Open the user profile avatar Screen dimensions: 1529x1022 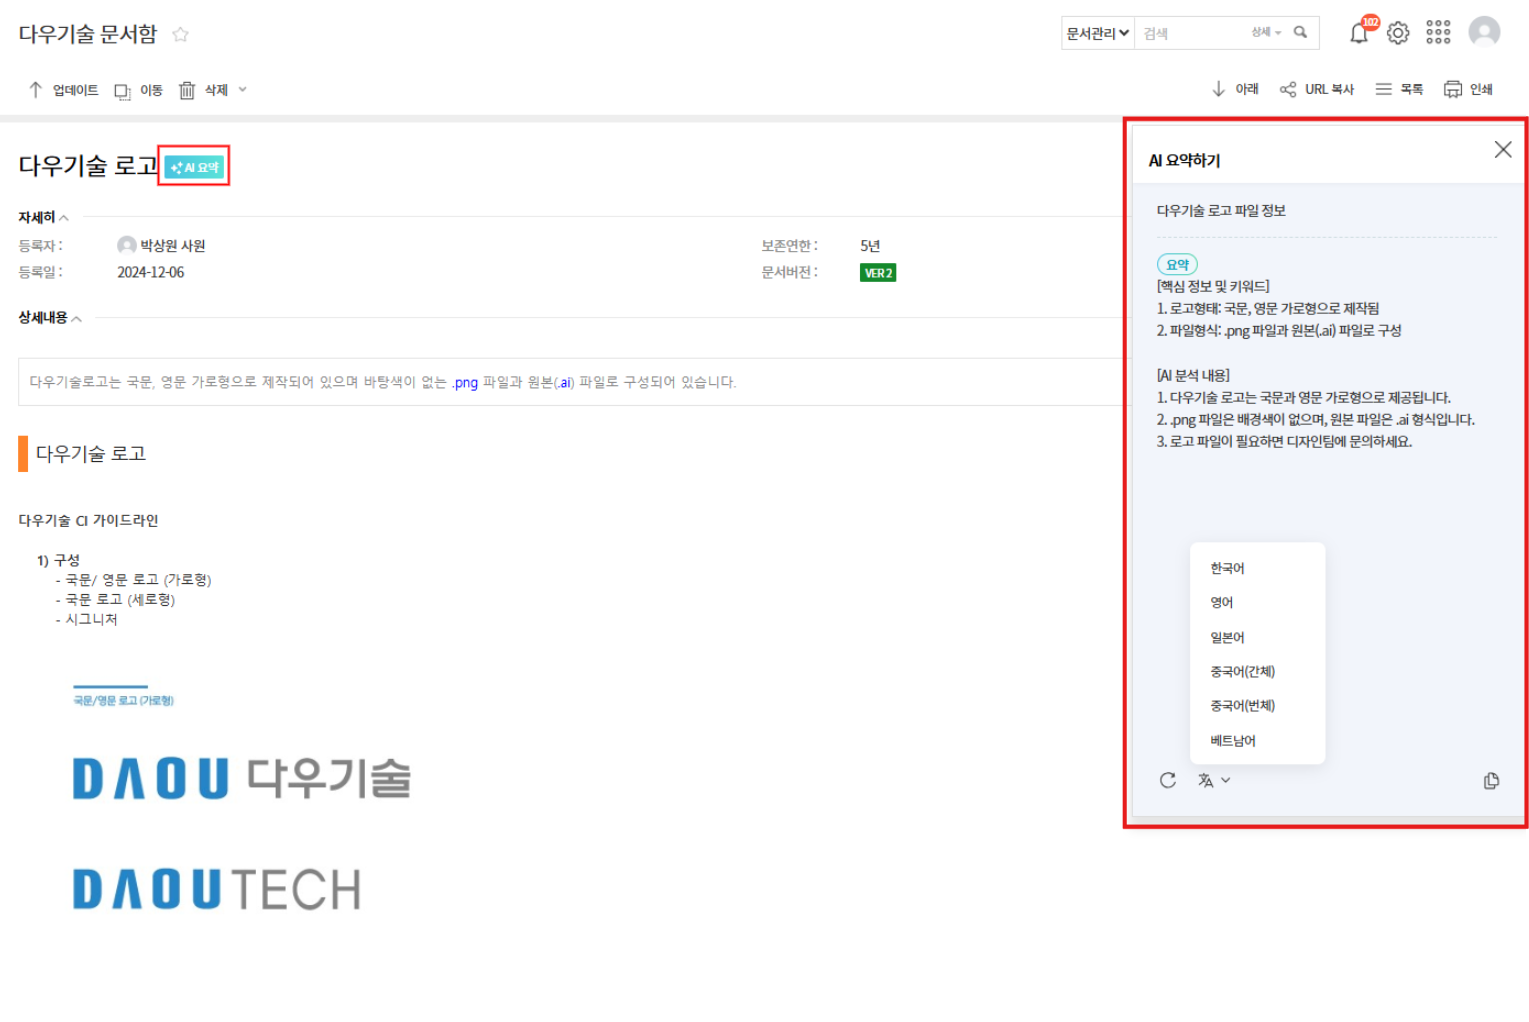click(1484, 32)
